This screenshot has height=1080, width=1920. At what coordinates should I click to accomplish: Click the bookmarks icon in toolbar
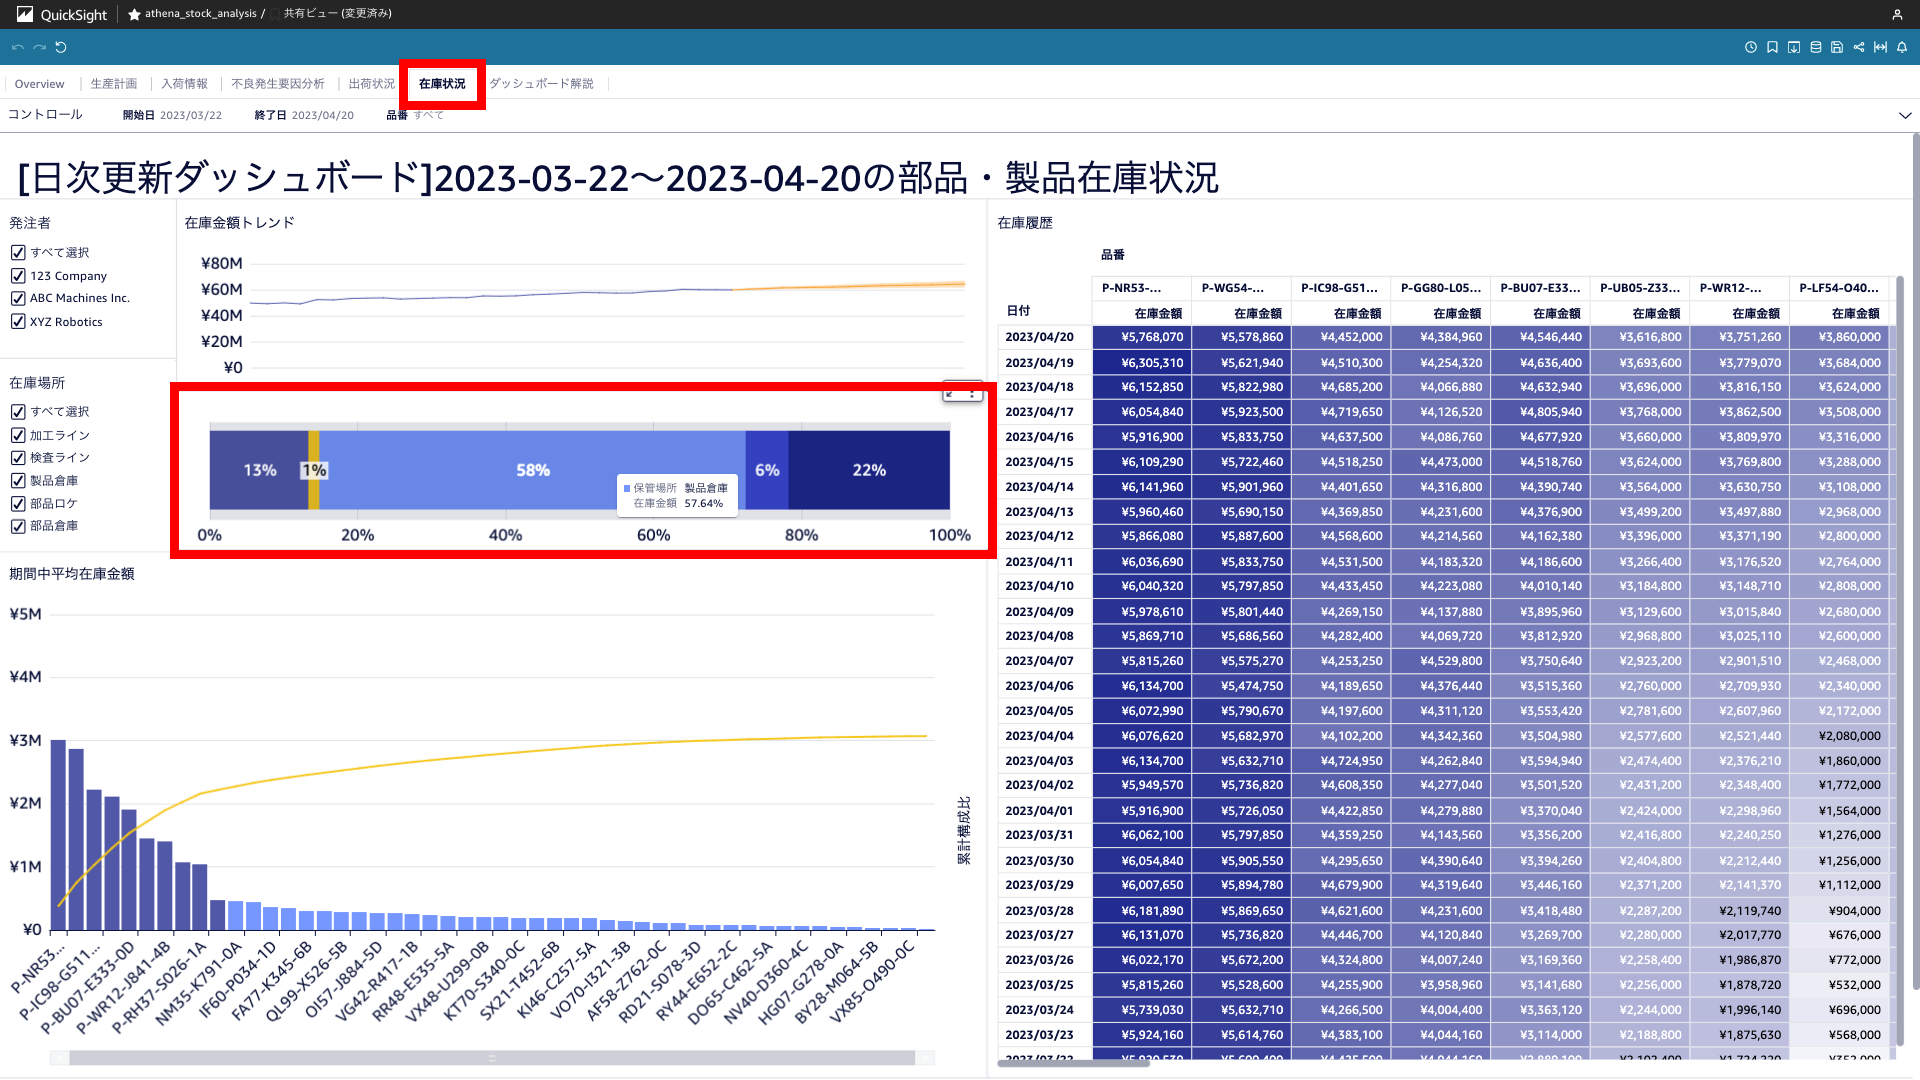[x=1772, y=47]
